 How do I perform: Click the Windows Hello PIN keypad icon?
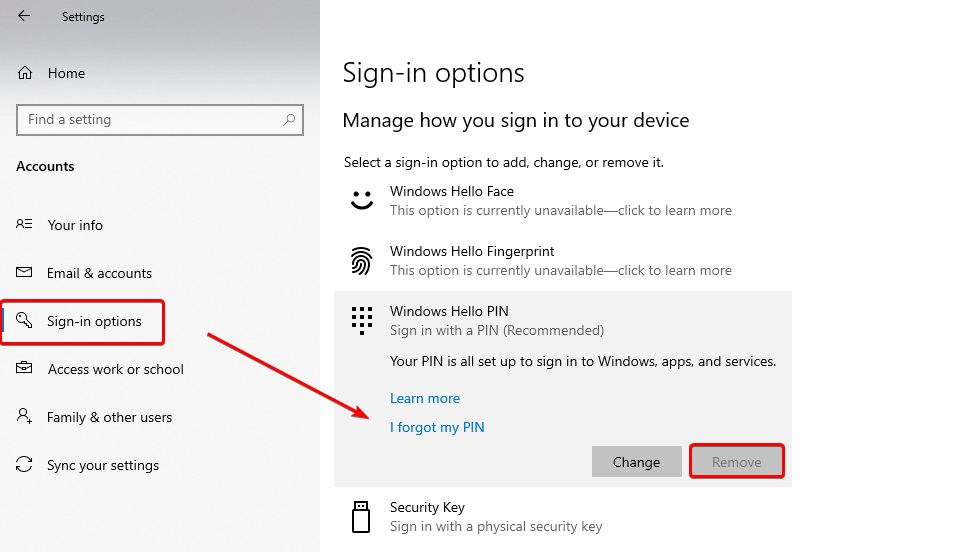coord(361,320)
